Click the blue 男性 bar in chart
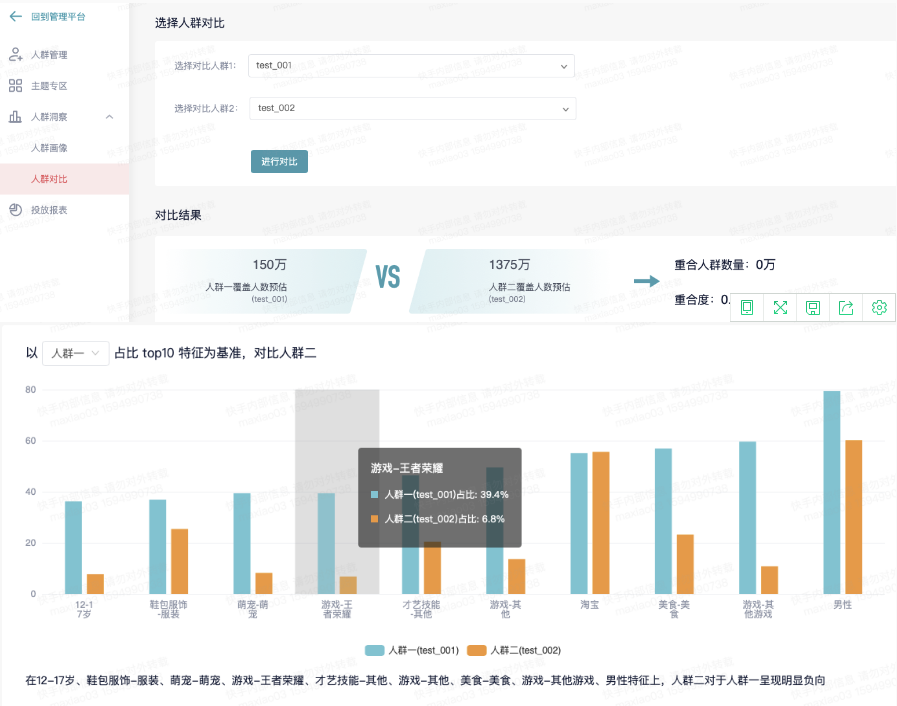897x706 pixels. (x=831, y=492)
